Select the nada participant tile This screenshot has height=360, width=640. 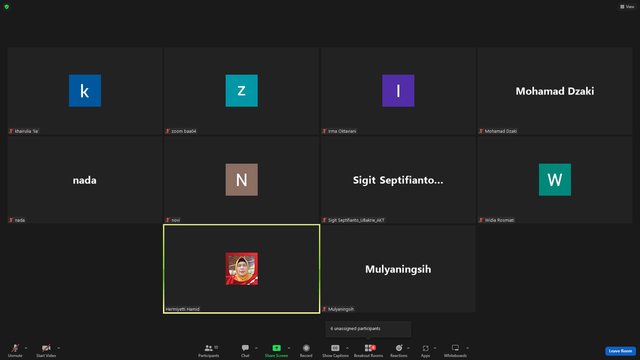(85, 180)
